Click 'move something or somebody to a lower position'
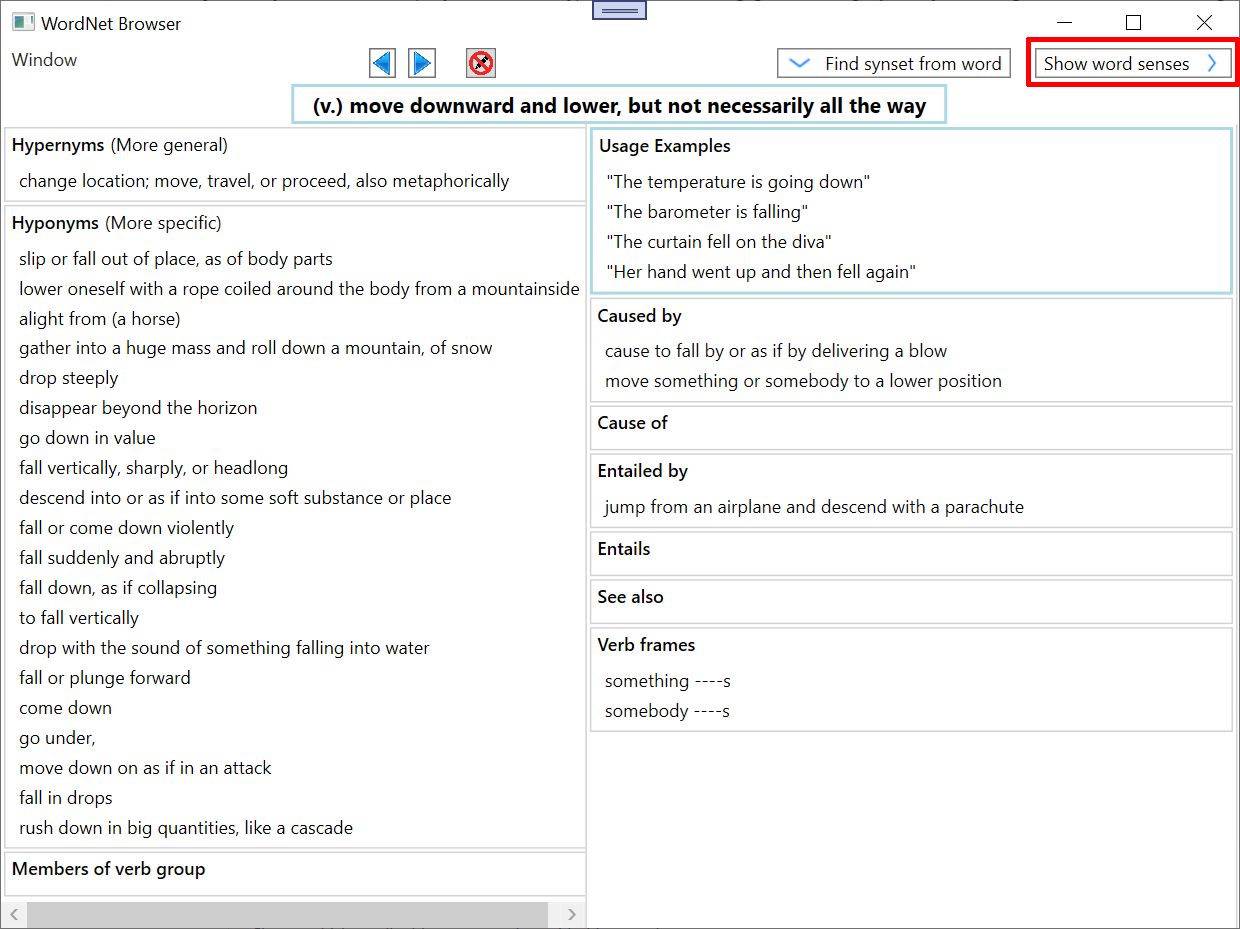Screen dimensions: 1240x929 (803, 381)
